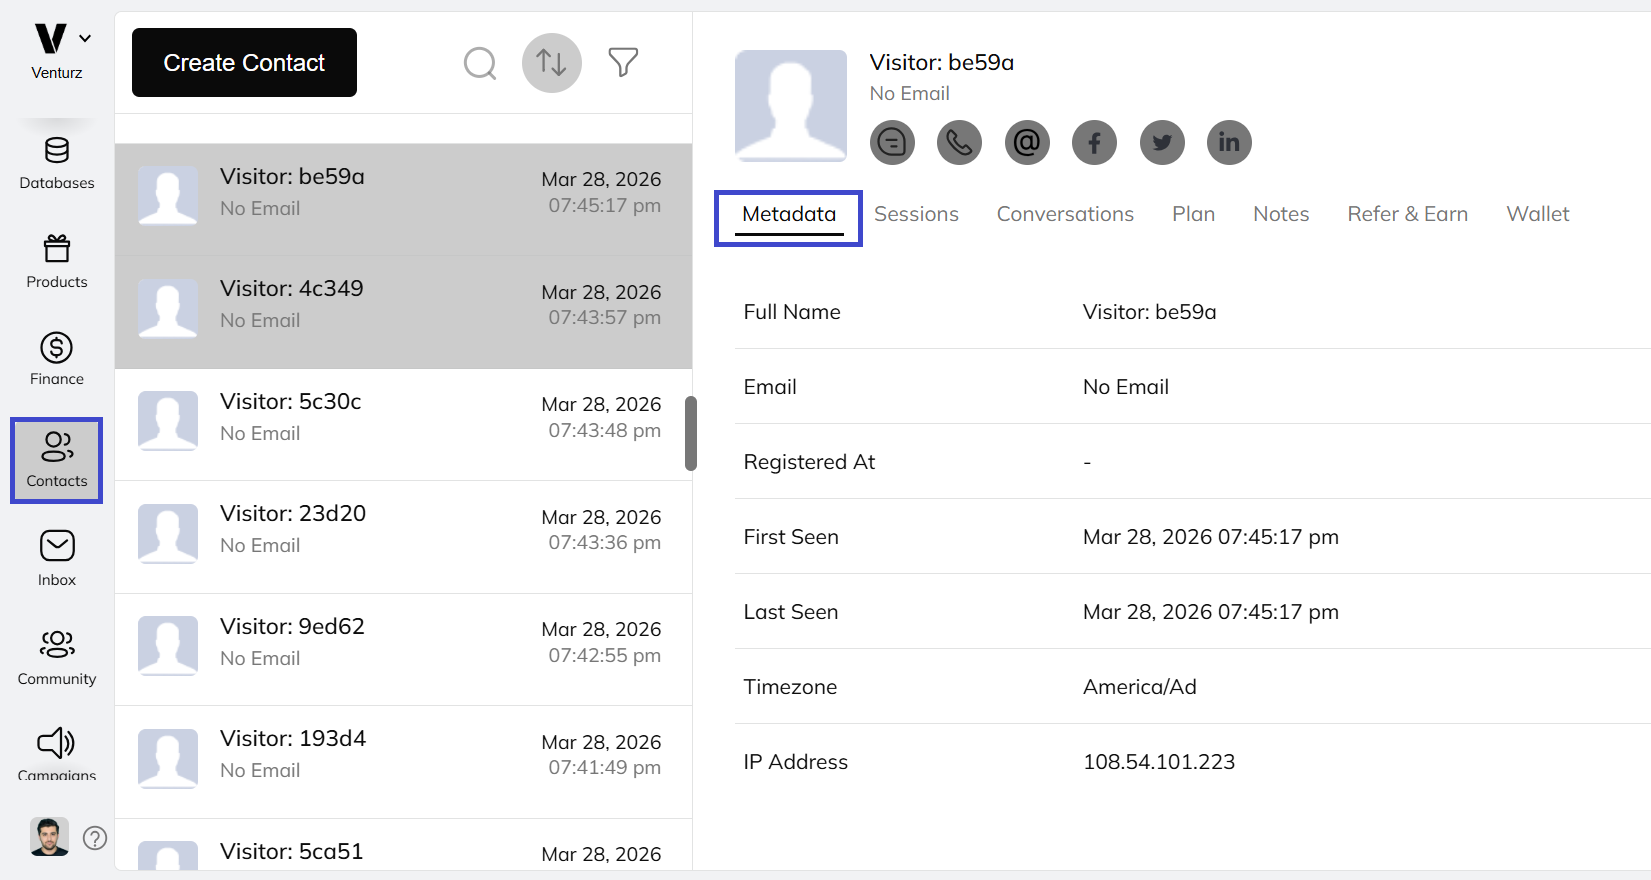Click the 07:43:48 pm timestamp in list
This screenshot has width=1651, height=880.
tap(604, 430)
